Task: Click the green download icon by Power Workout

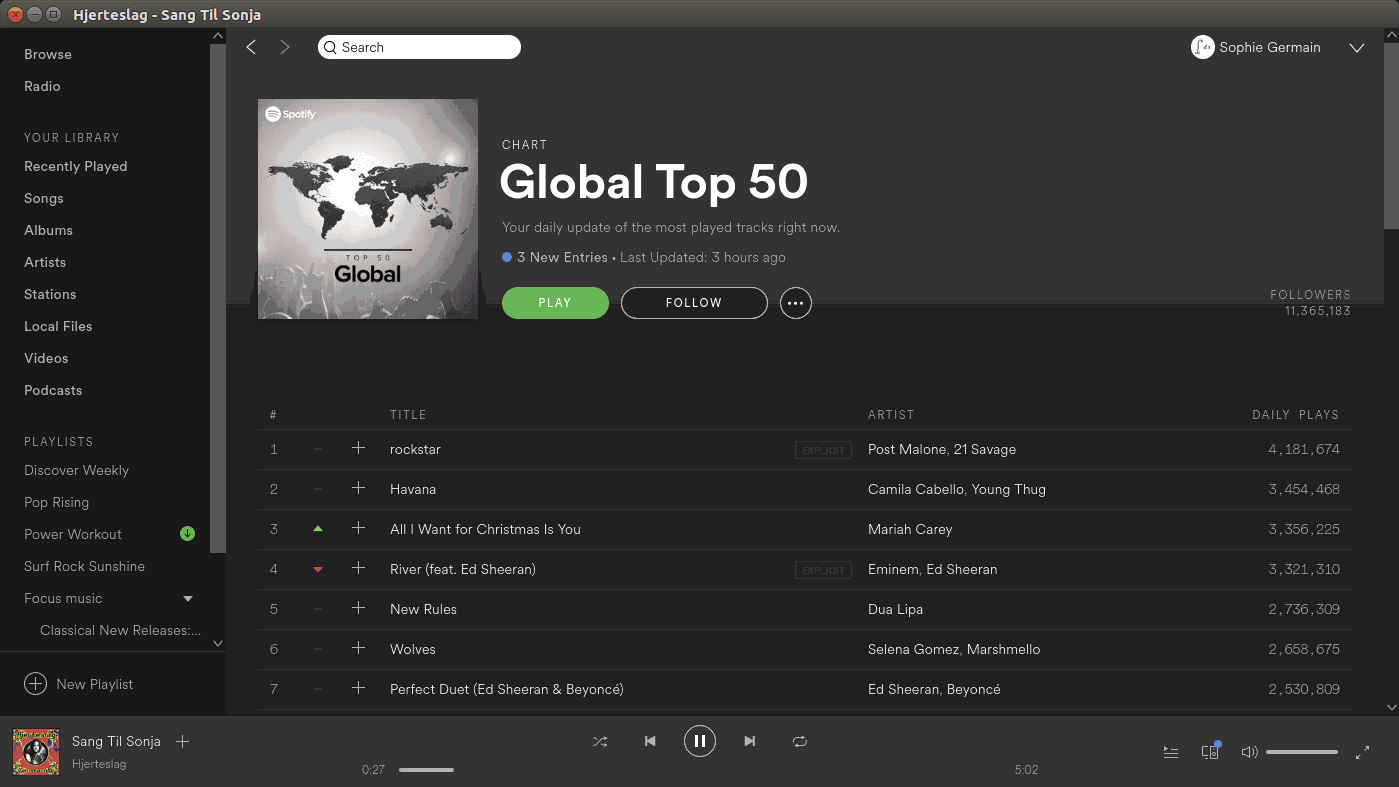Action: tap(187, 534)
